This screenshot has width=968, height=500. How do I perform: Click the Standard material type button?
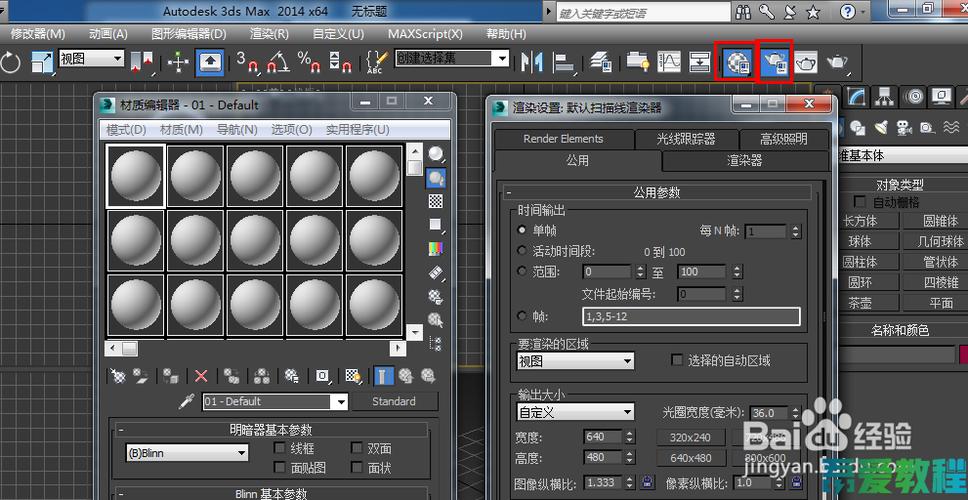394,401
